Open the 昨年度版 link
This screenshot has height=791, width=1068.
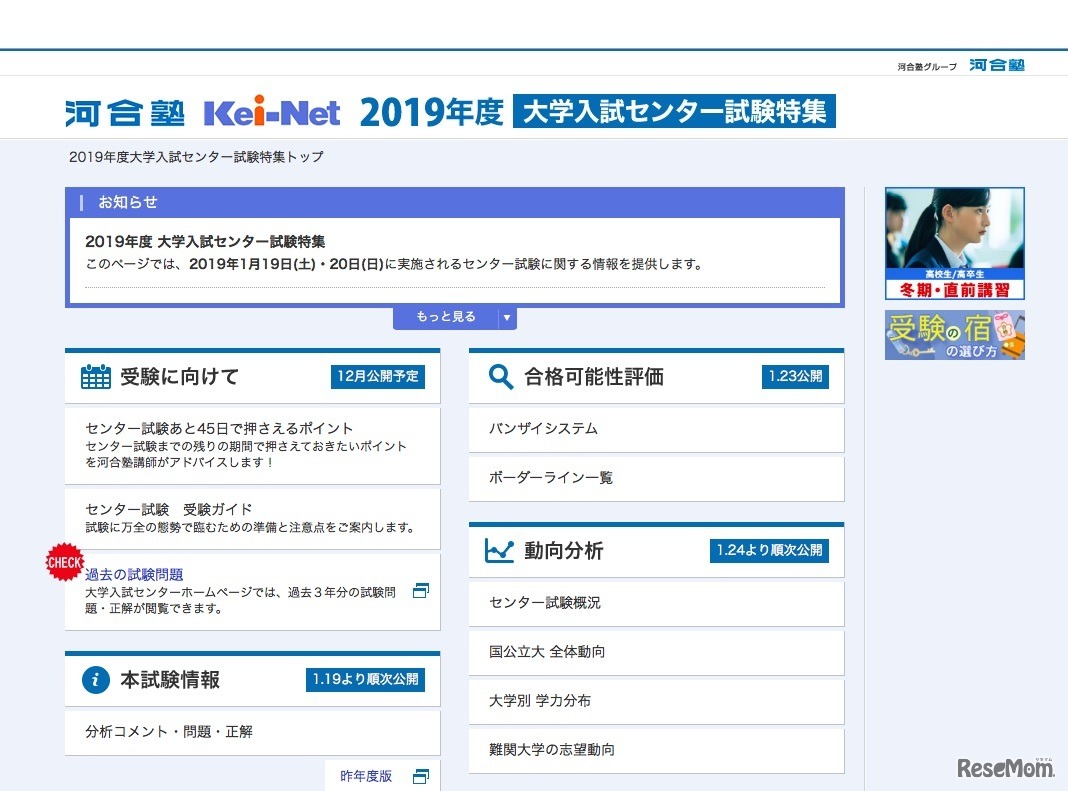coord(366,776)
